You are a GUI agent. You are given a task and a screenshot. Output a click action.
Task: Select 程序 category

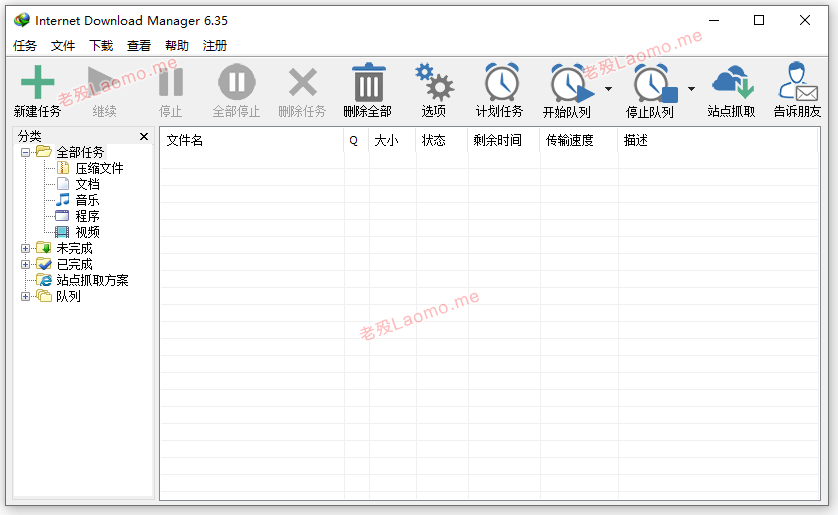click(x=88, y=216)
